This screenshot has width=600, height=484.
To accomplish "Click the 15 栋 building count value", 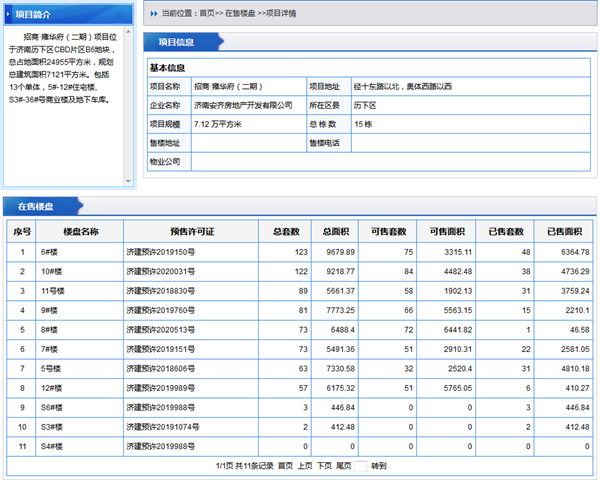I will (363, 124).
